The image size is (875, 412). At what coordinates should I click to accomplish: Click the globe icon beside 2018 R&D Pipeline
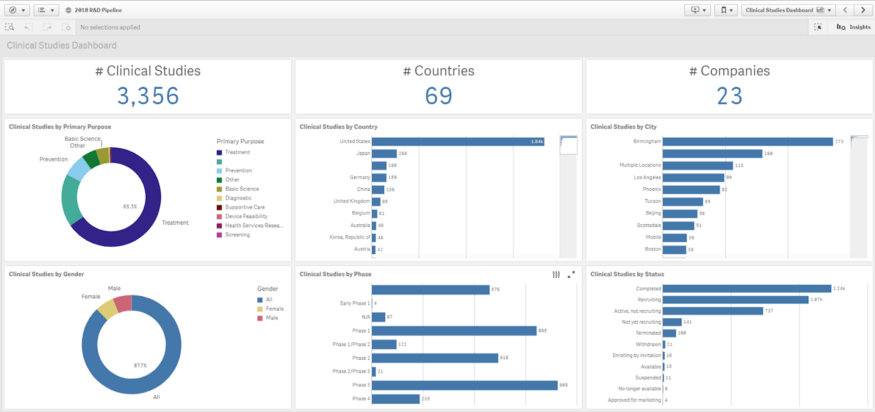(x=69, y=10)
